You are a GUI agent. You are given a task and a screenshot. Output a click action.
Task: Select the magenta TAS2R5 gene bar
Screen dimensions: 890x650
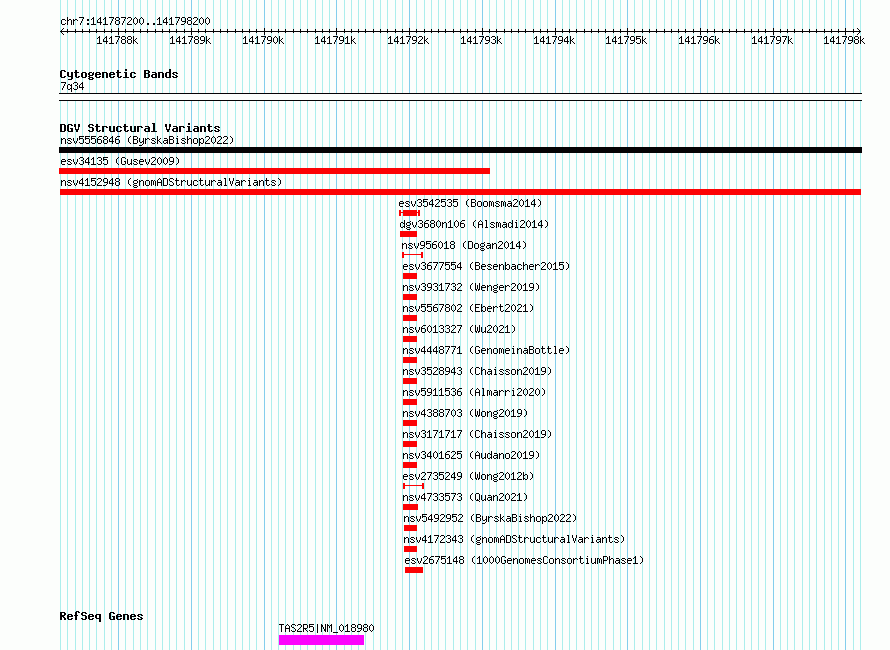(321, 640)
